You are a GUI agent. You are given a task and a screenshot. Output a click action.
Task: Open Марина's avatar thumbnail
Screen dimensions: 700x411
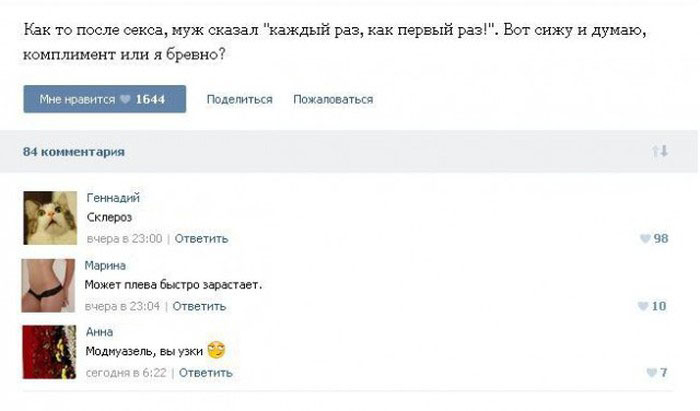pyautogui.click(x=50, y=285)
